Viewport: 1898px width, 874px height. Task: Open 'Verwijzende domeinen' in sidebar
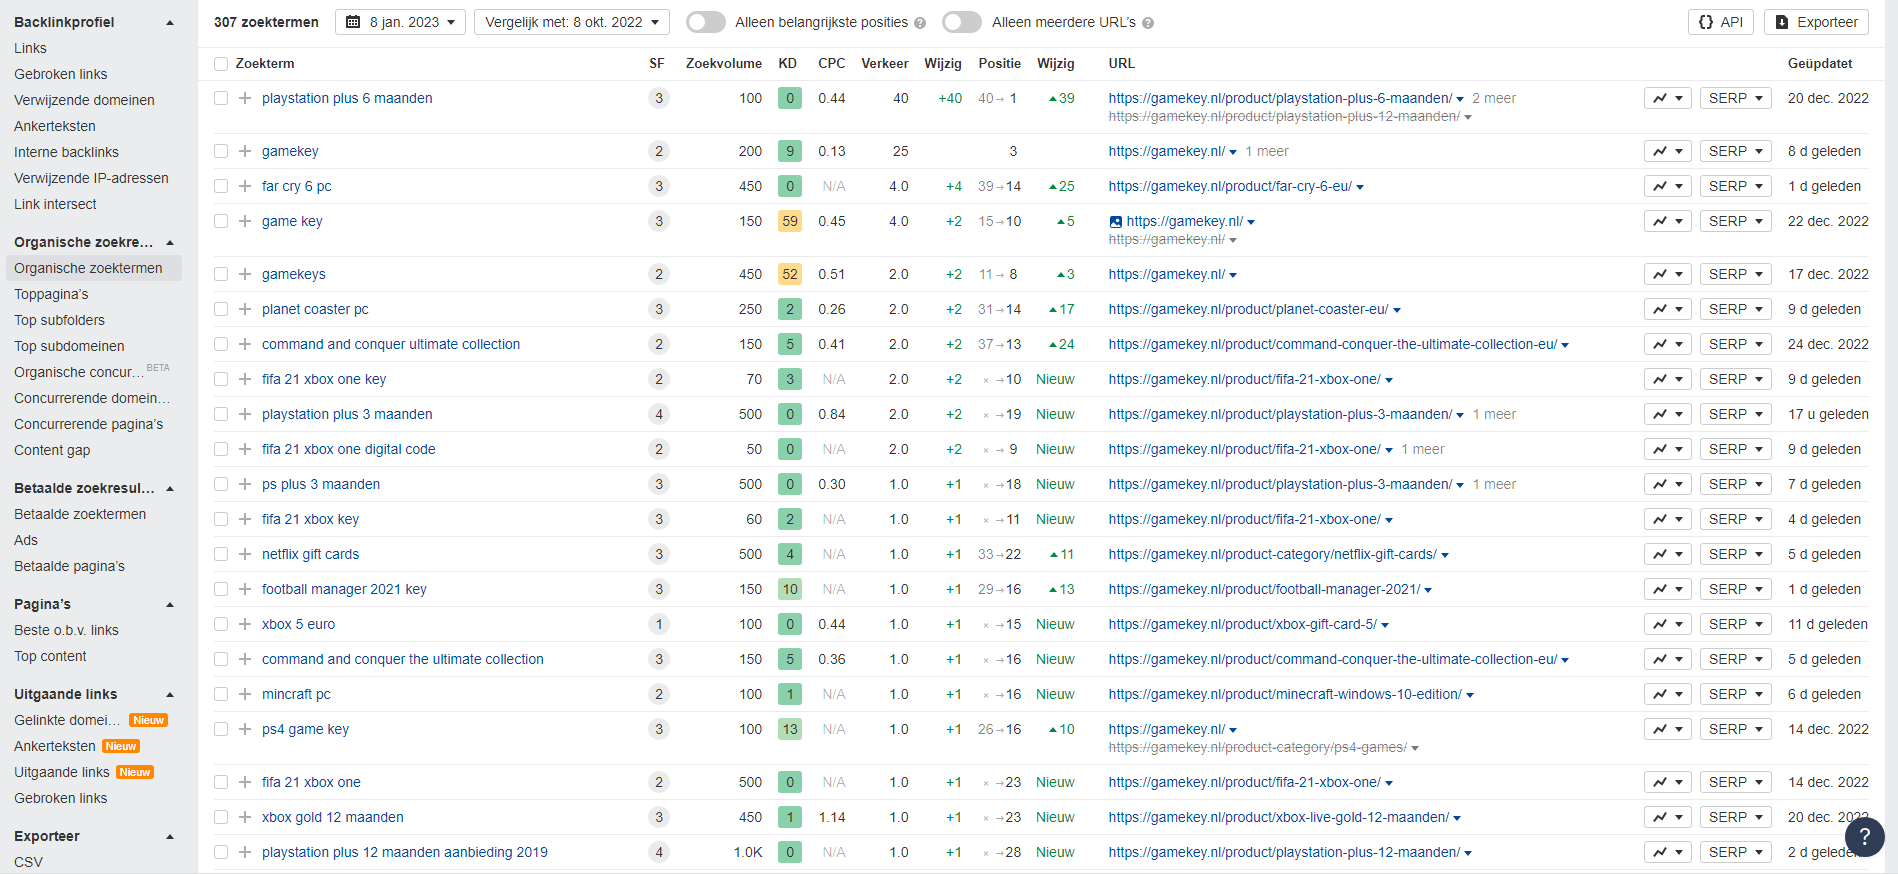point(84,100)
